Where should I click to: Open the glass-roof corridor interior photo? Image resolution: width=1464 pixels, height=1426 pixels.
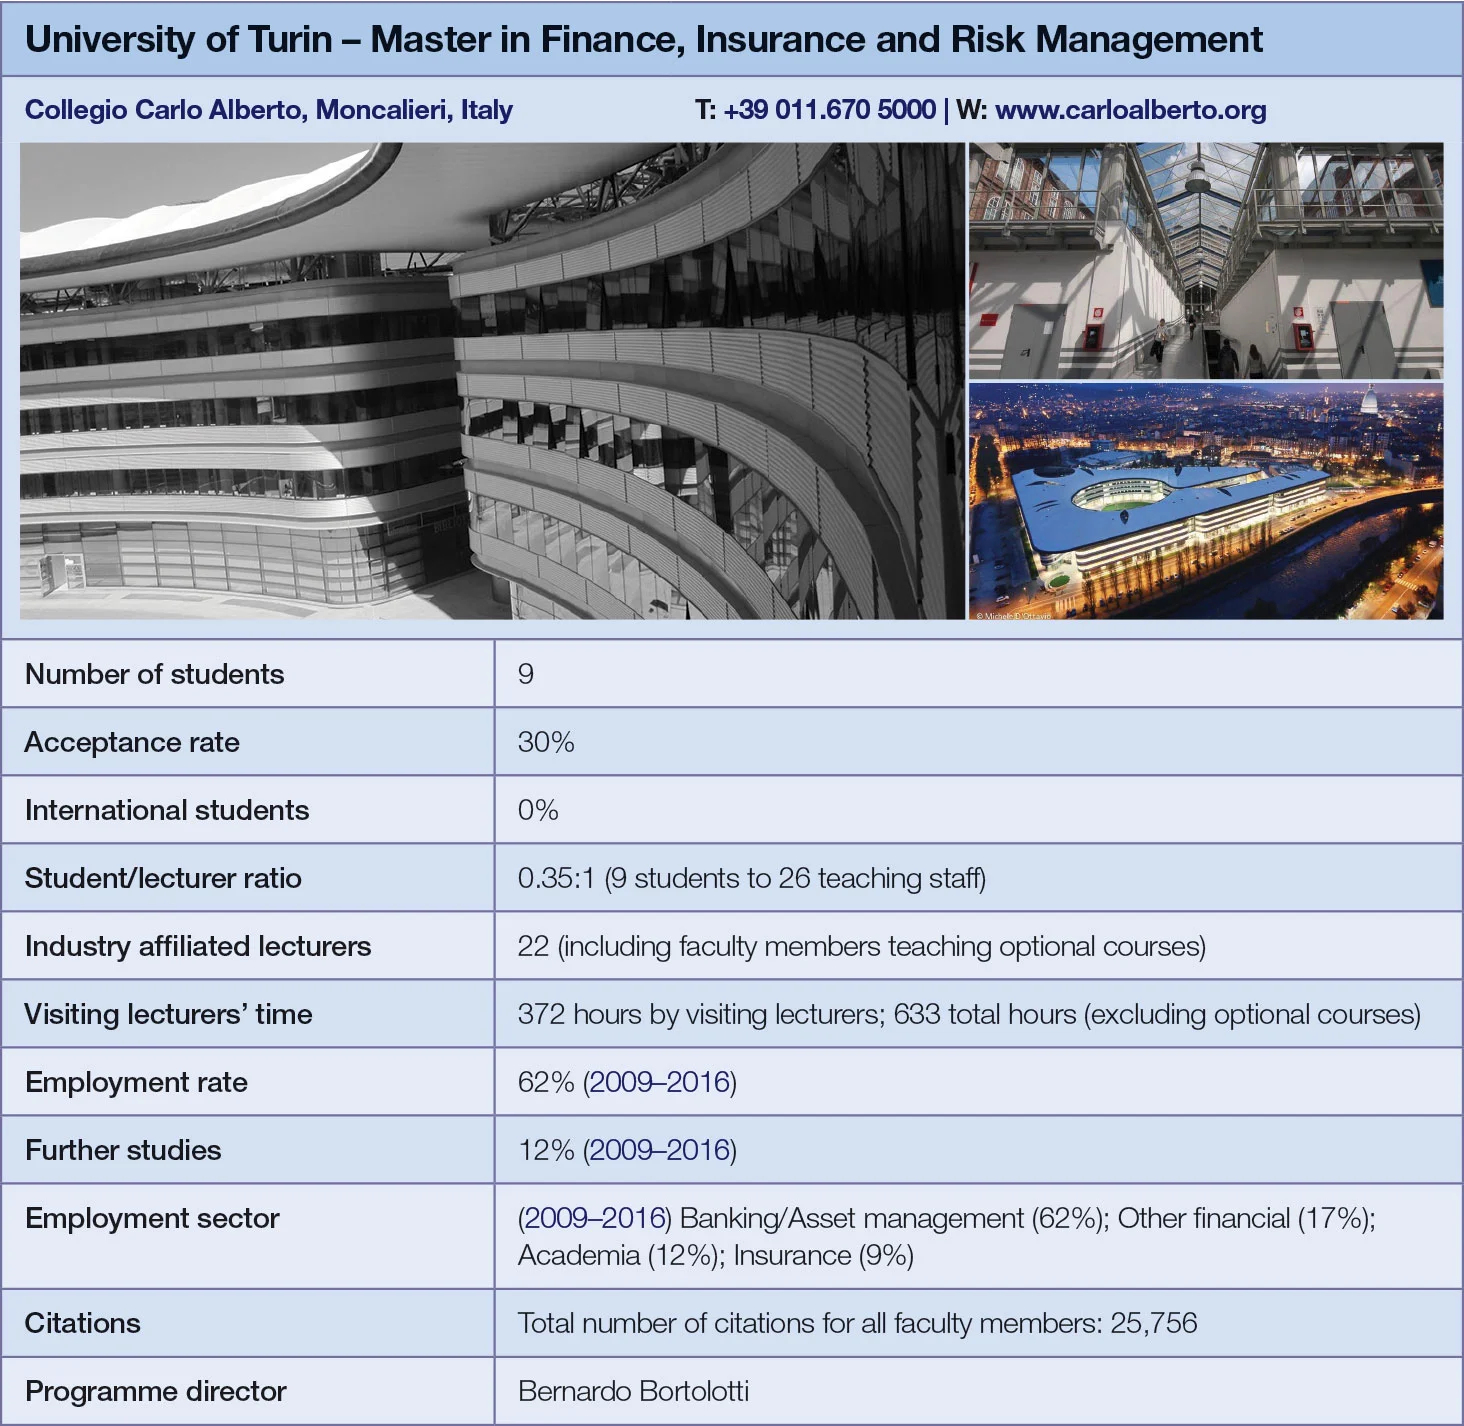(x=1205, y=260)
